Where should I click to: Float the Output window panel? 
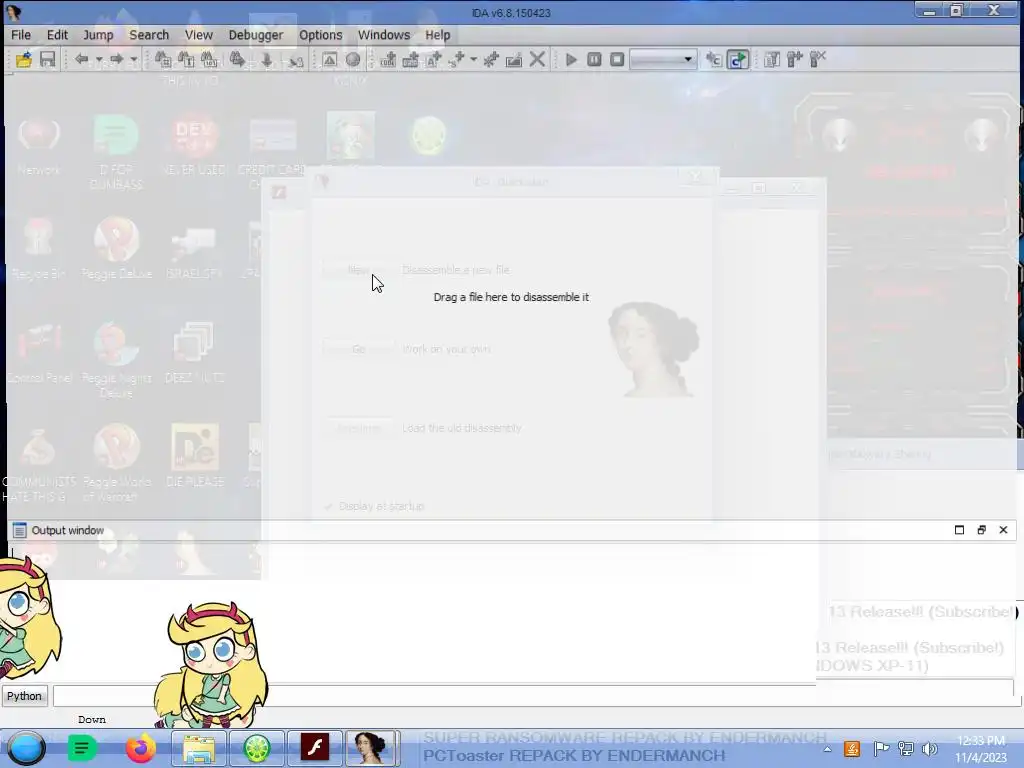(x=982, y=530)
